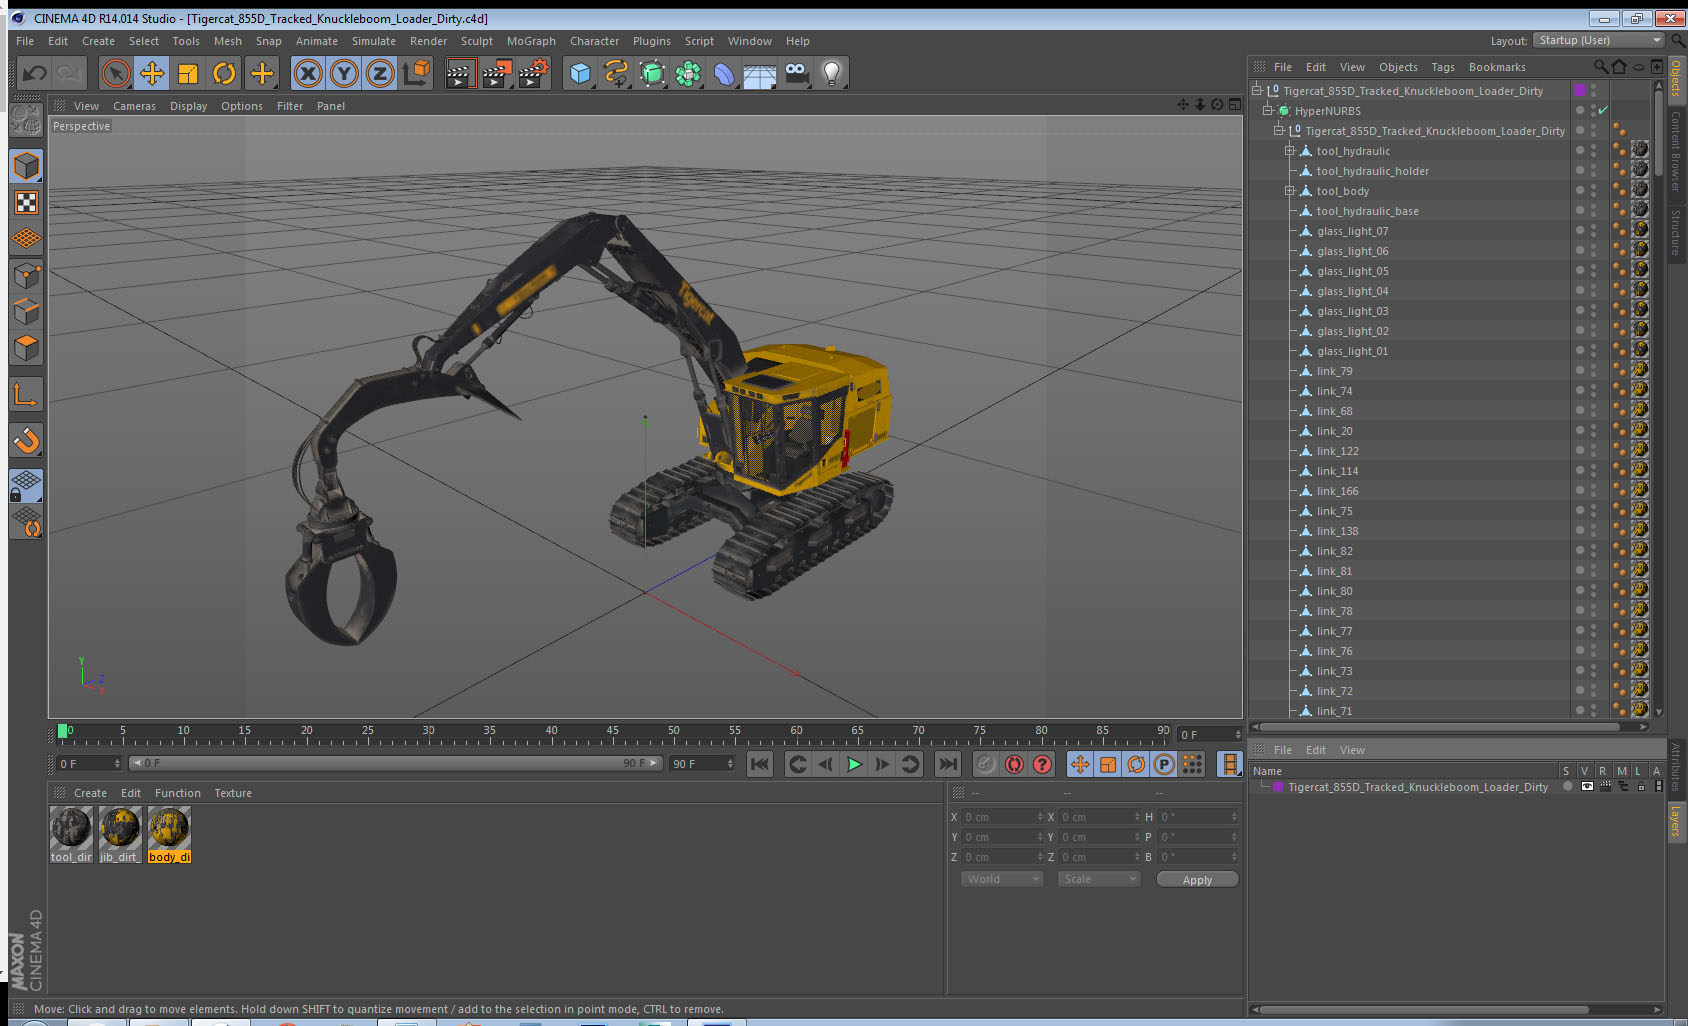Activate the Move tool in top toolbar
This screenshot has width=1688, height=1026.
152,73
